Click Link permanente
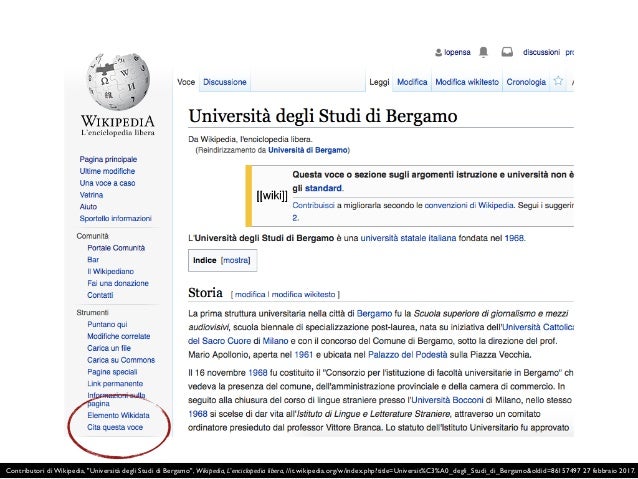Viewport: 638px width, 479px height. [115, 383]
